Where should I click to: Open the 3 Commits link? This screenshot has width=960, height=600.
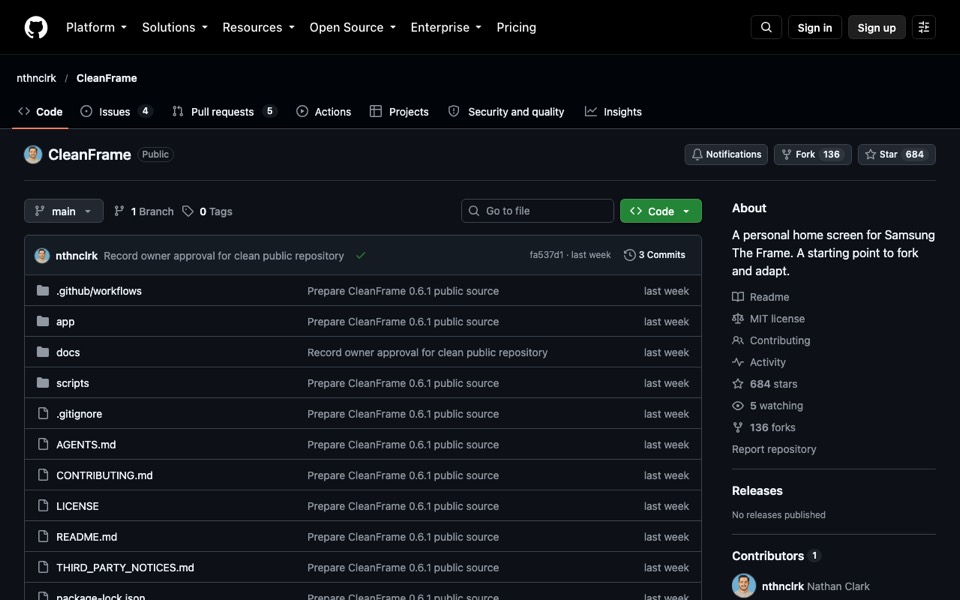pos(654,255)
